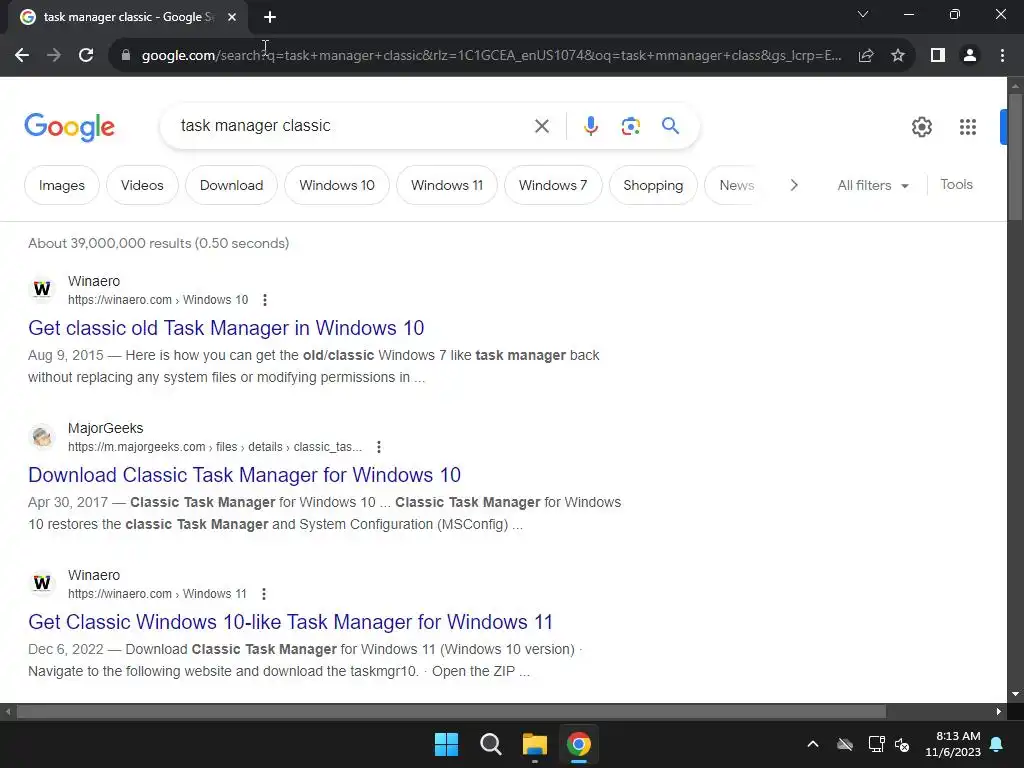Open 'Get Classic Windows 10-like Task Manager' result
Screen dimensions: 1024x768
291,622
